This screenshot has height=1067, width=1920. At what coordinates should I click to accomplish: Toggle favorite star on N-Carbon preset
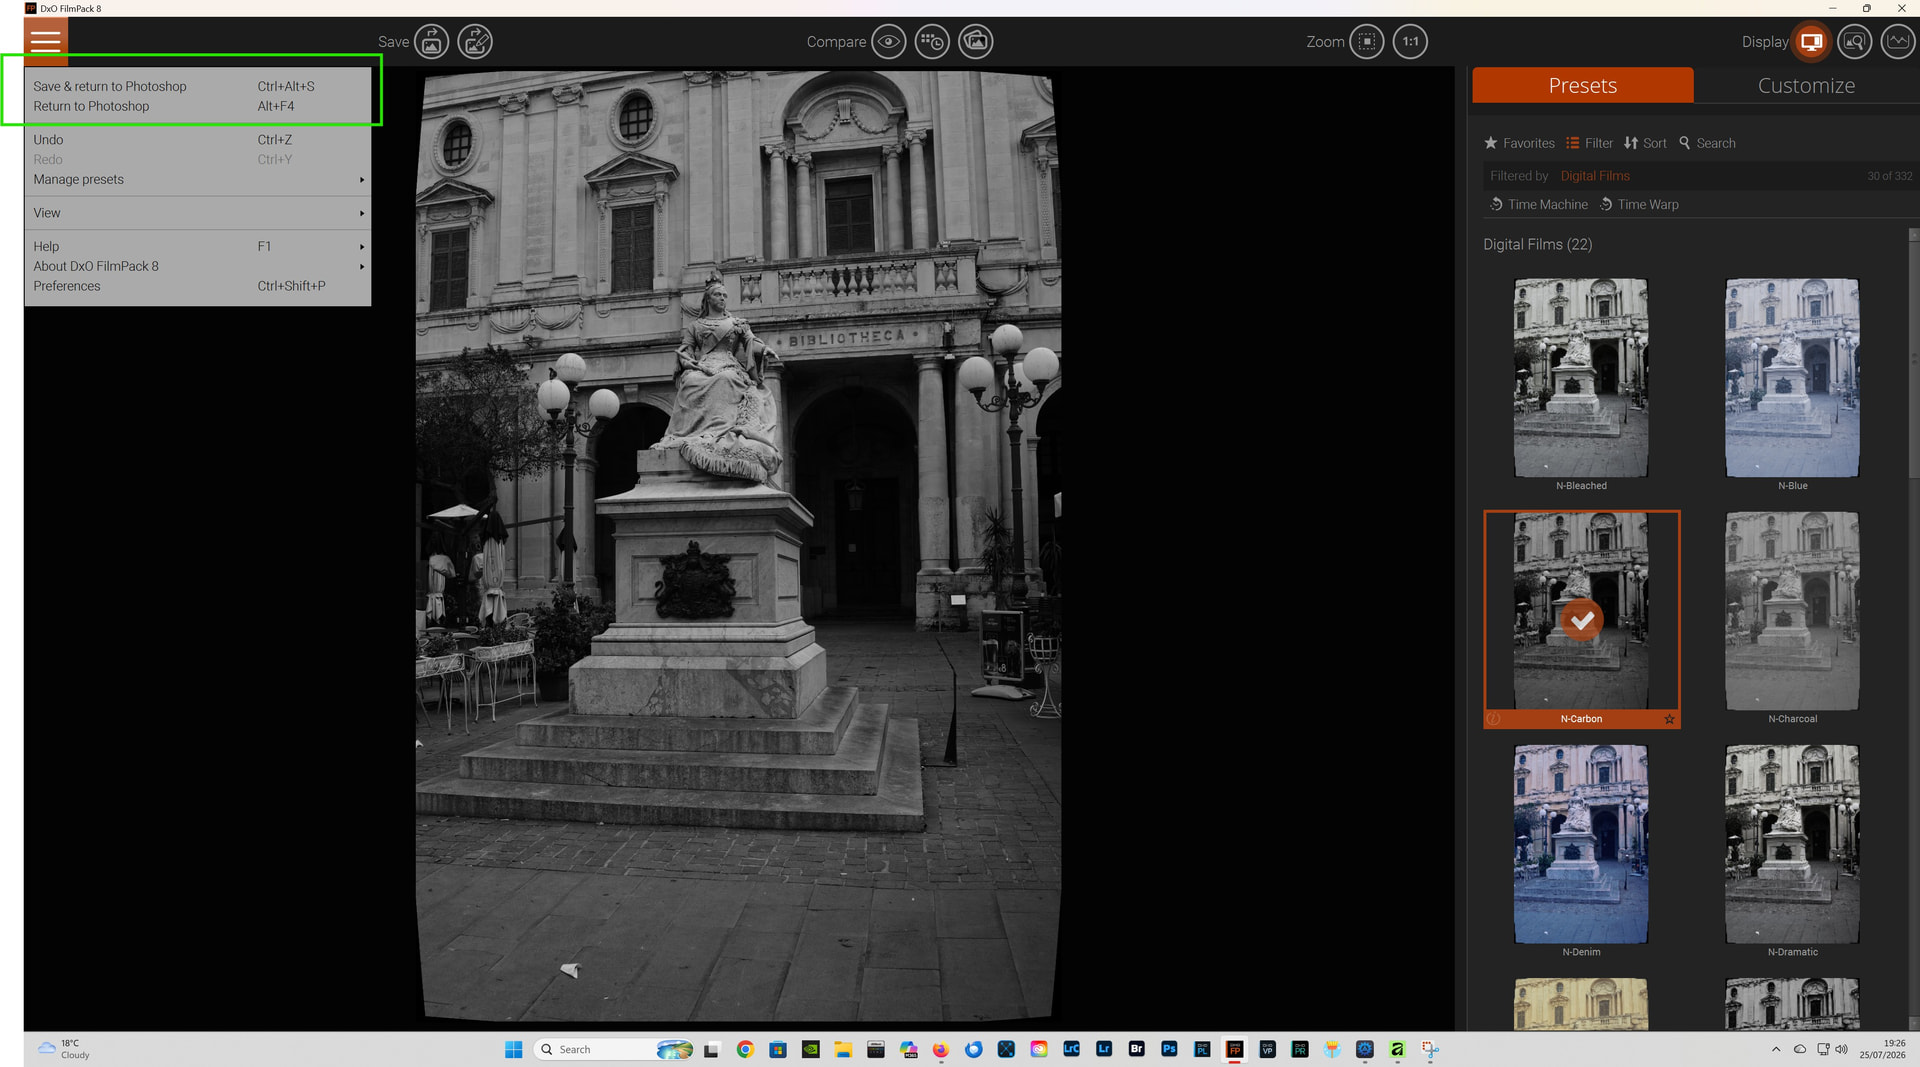pos(1669,719)
